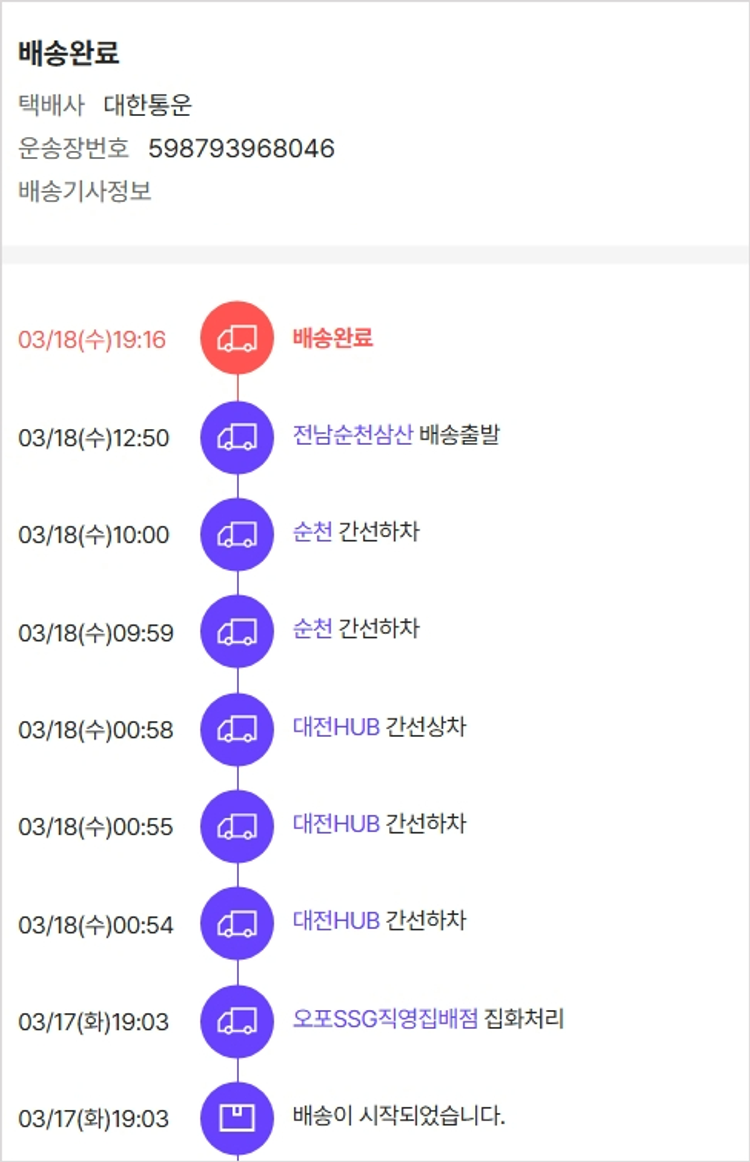Click the 대한통운 courier name
The image size is (750, 1162).
(147, 105)
